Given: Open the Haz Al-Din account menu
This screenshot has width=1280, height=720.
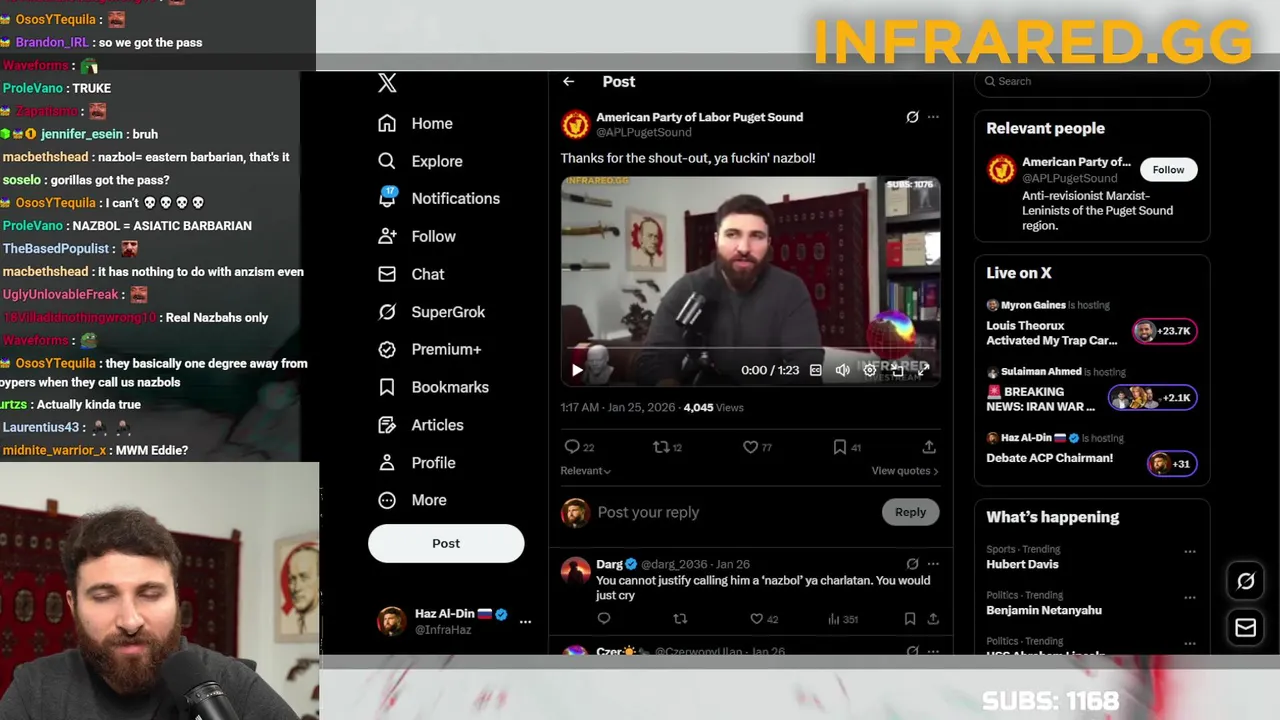Looking at the screenshot, I should click(x=454, y=621).
